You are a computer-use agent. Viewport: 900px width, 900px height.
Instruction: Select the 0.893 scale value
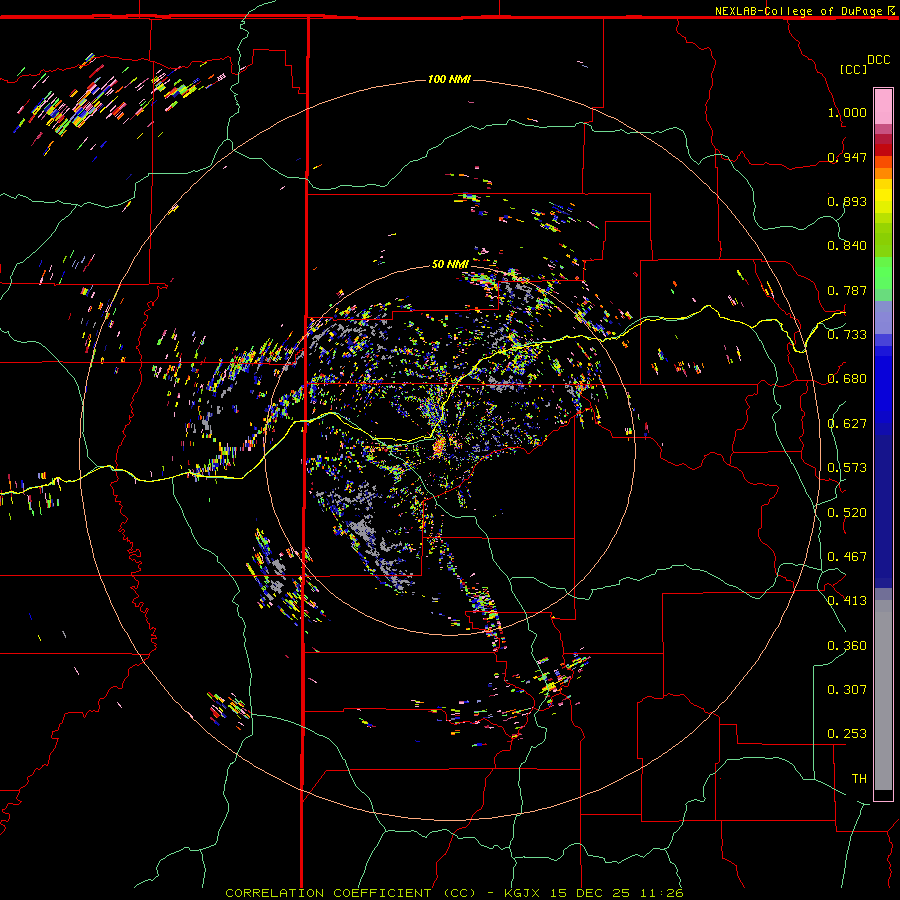click(847, 201)
